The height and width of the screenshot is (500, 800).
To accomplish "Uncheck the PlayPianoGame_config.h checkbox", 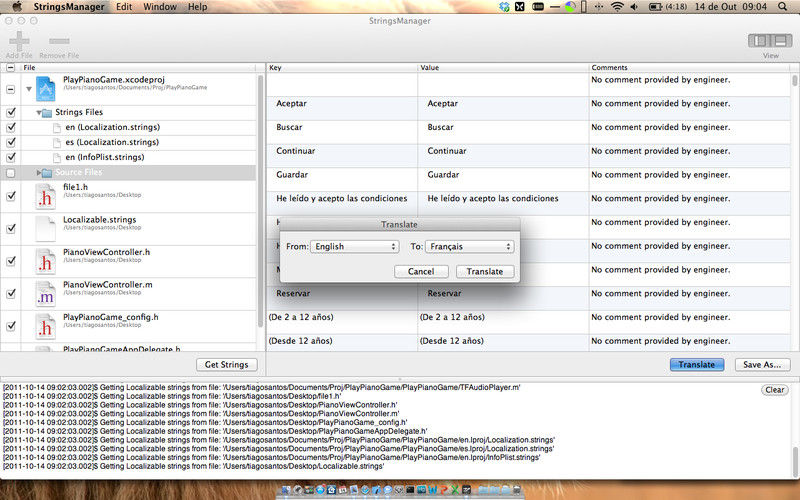I will [11, 326].
